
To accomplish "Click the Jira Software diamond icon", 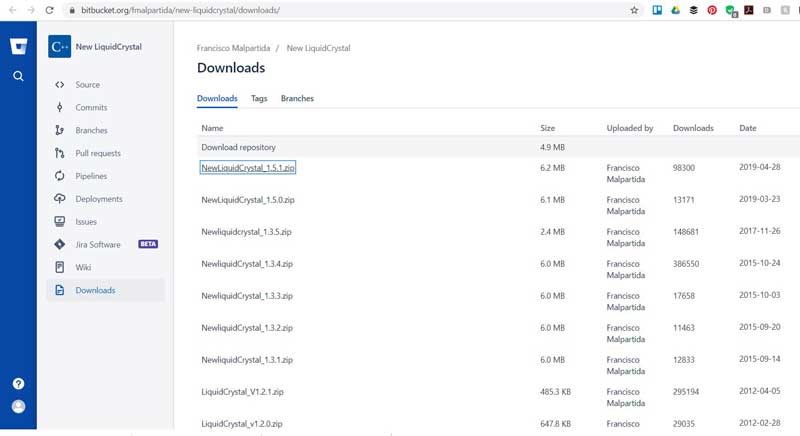I will (60, 244).
